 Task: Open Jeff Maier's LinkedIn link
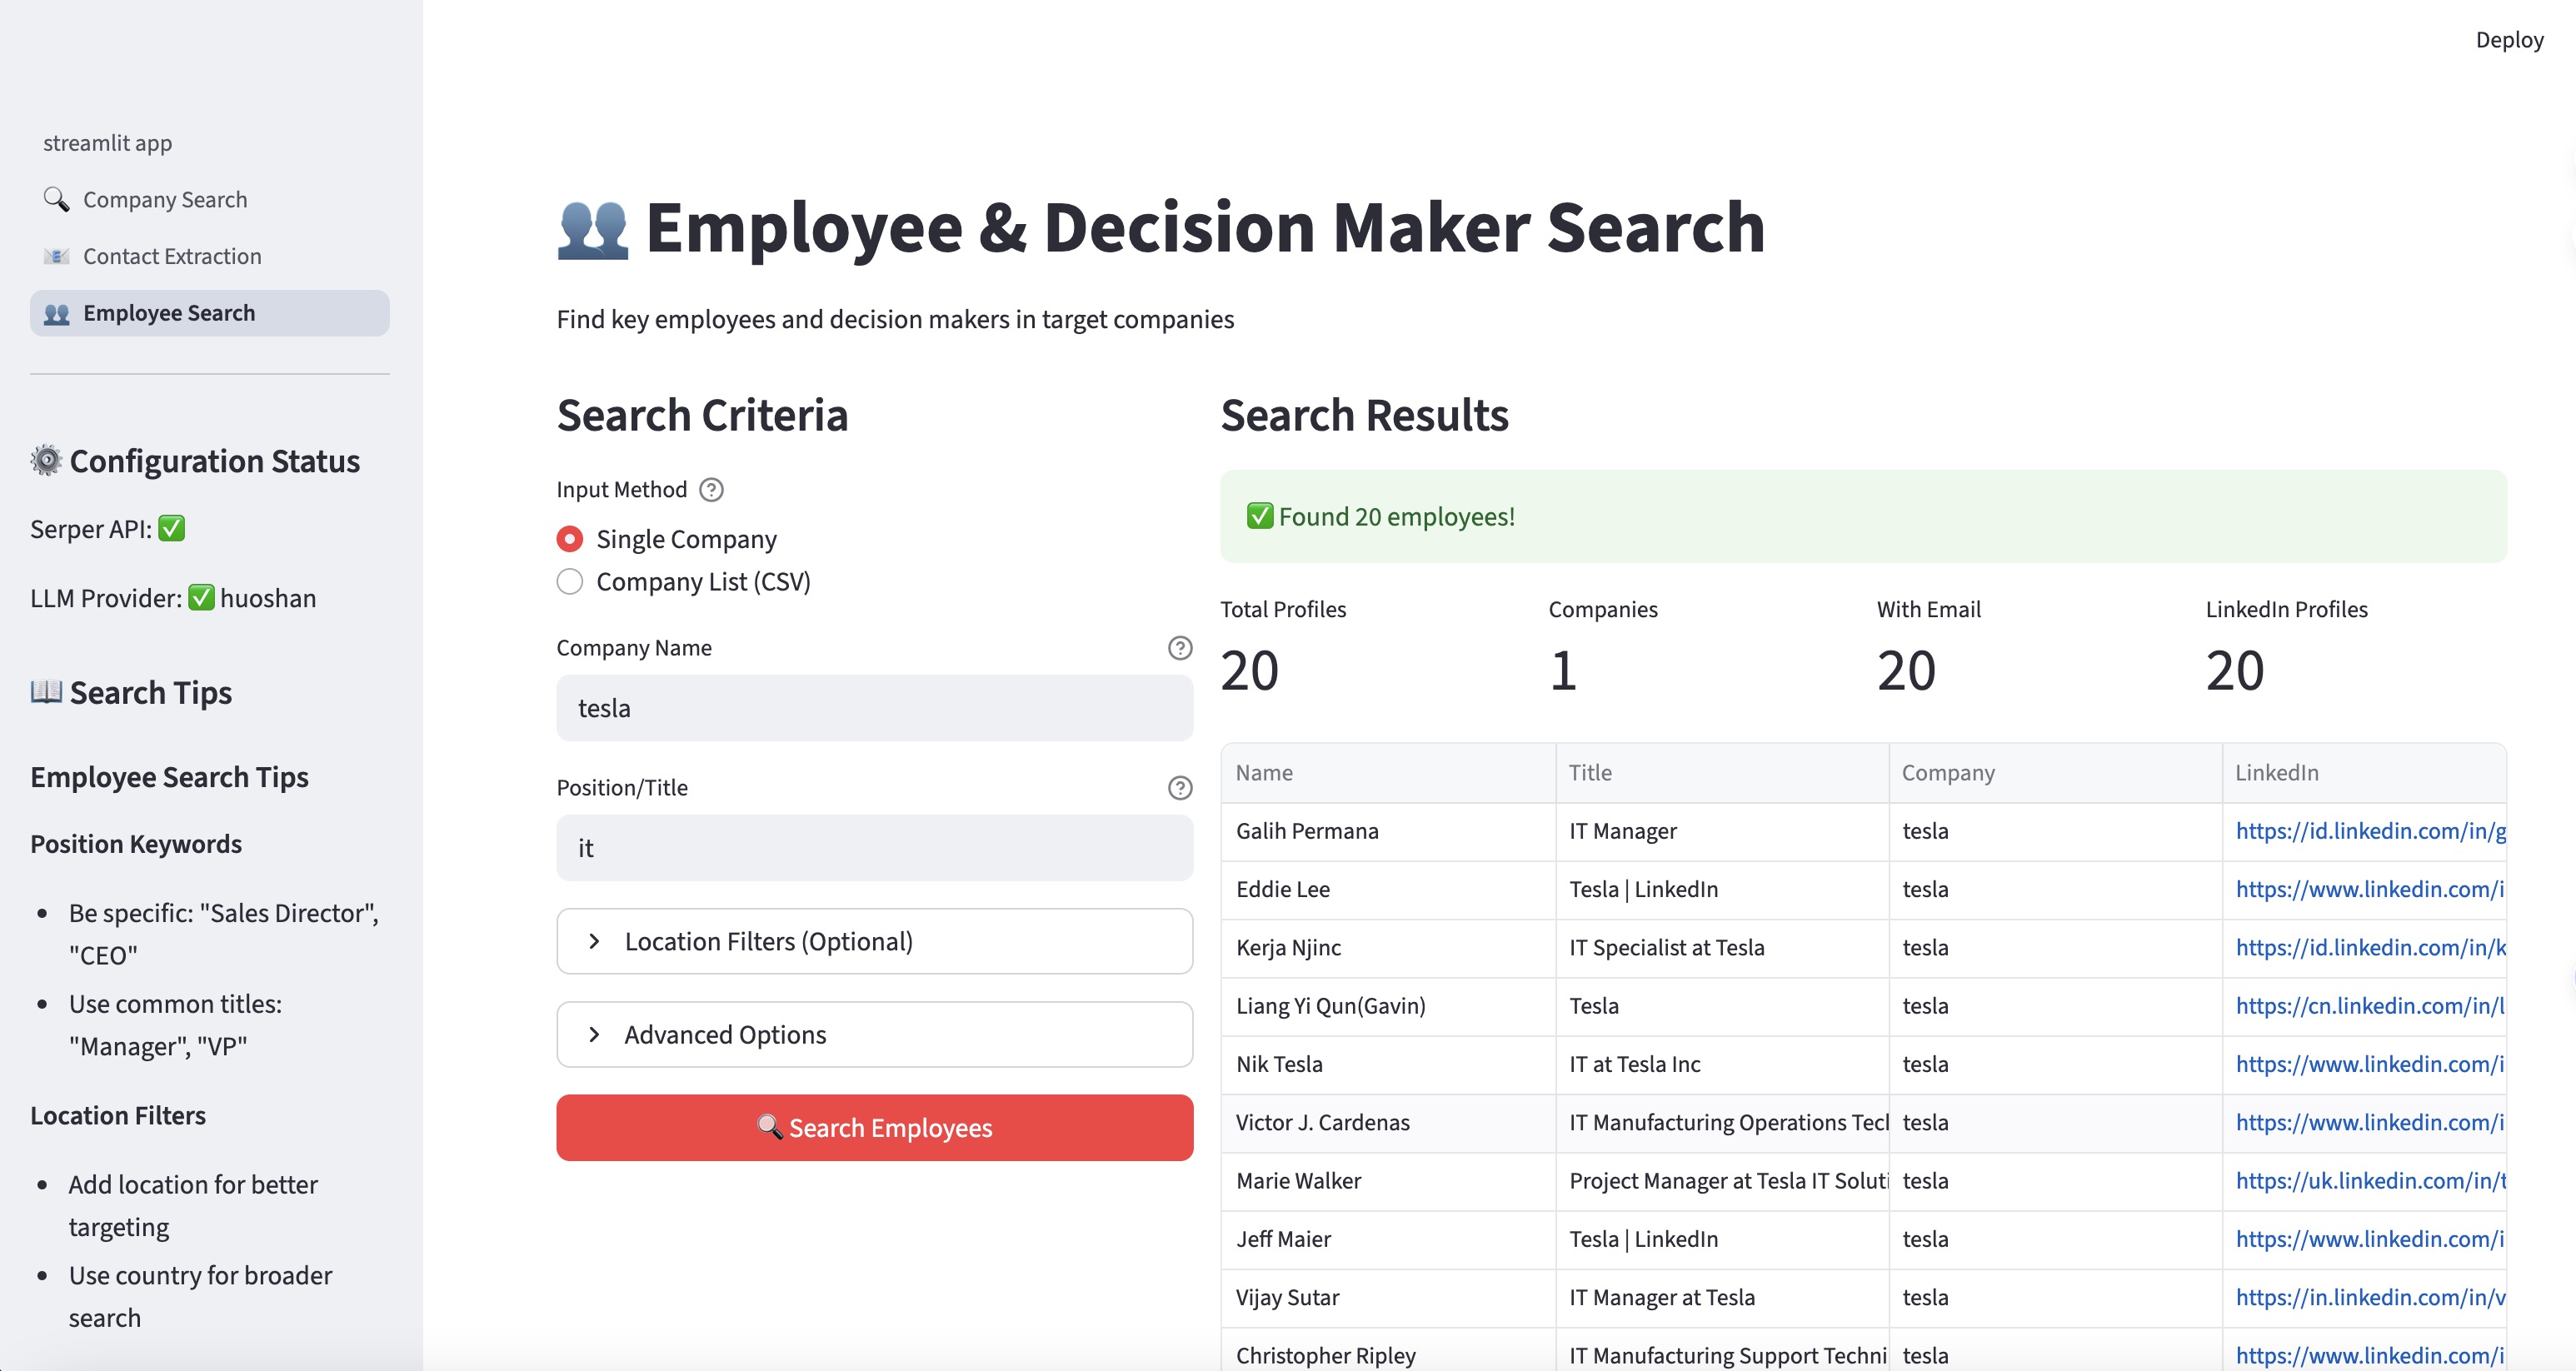pyautogui.click(x=2370, y=1239)
